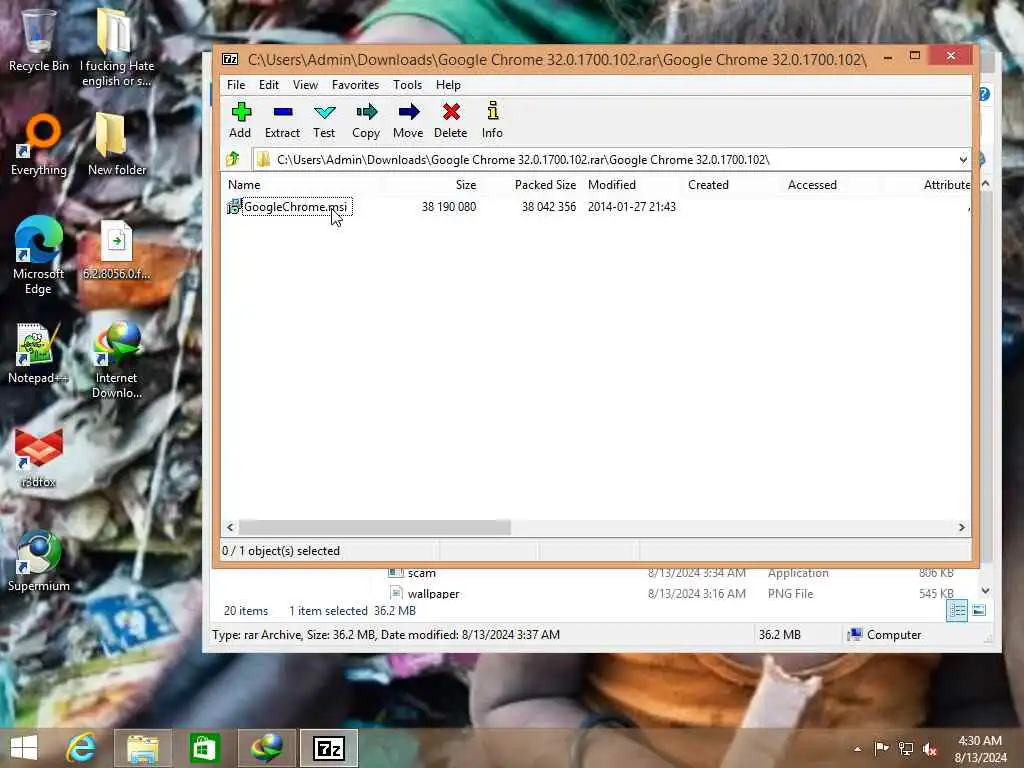Open the View menu
This screenshot has height=768, width=1024.
305,85
